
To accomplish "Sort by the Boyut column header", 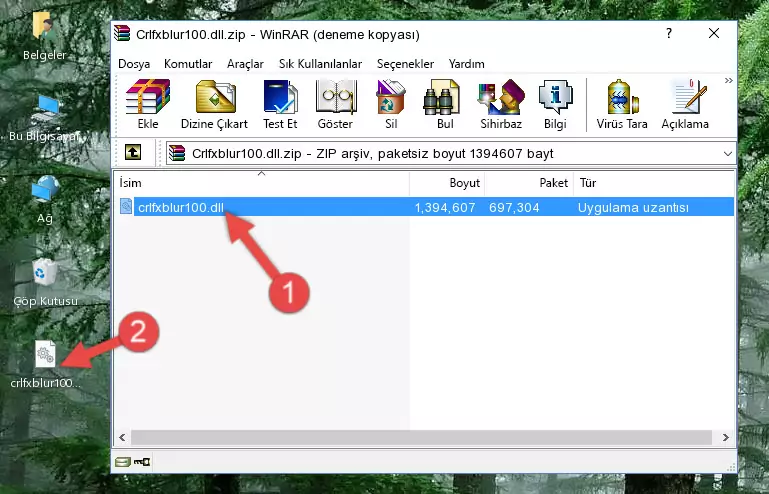I will 447,183.
